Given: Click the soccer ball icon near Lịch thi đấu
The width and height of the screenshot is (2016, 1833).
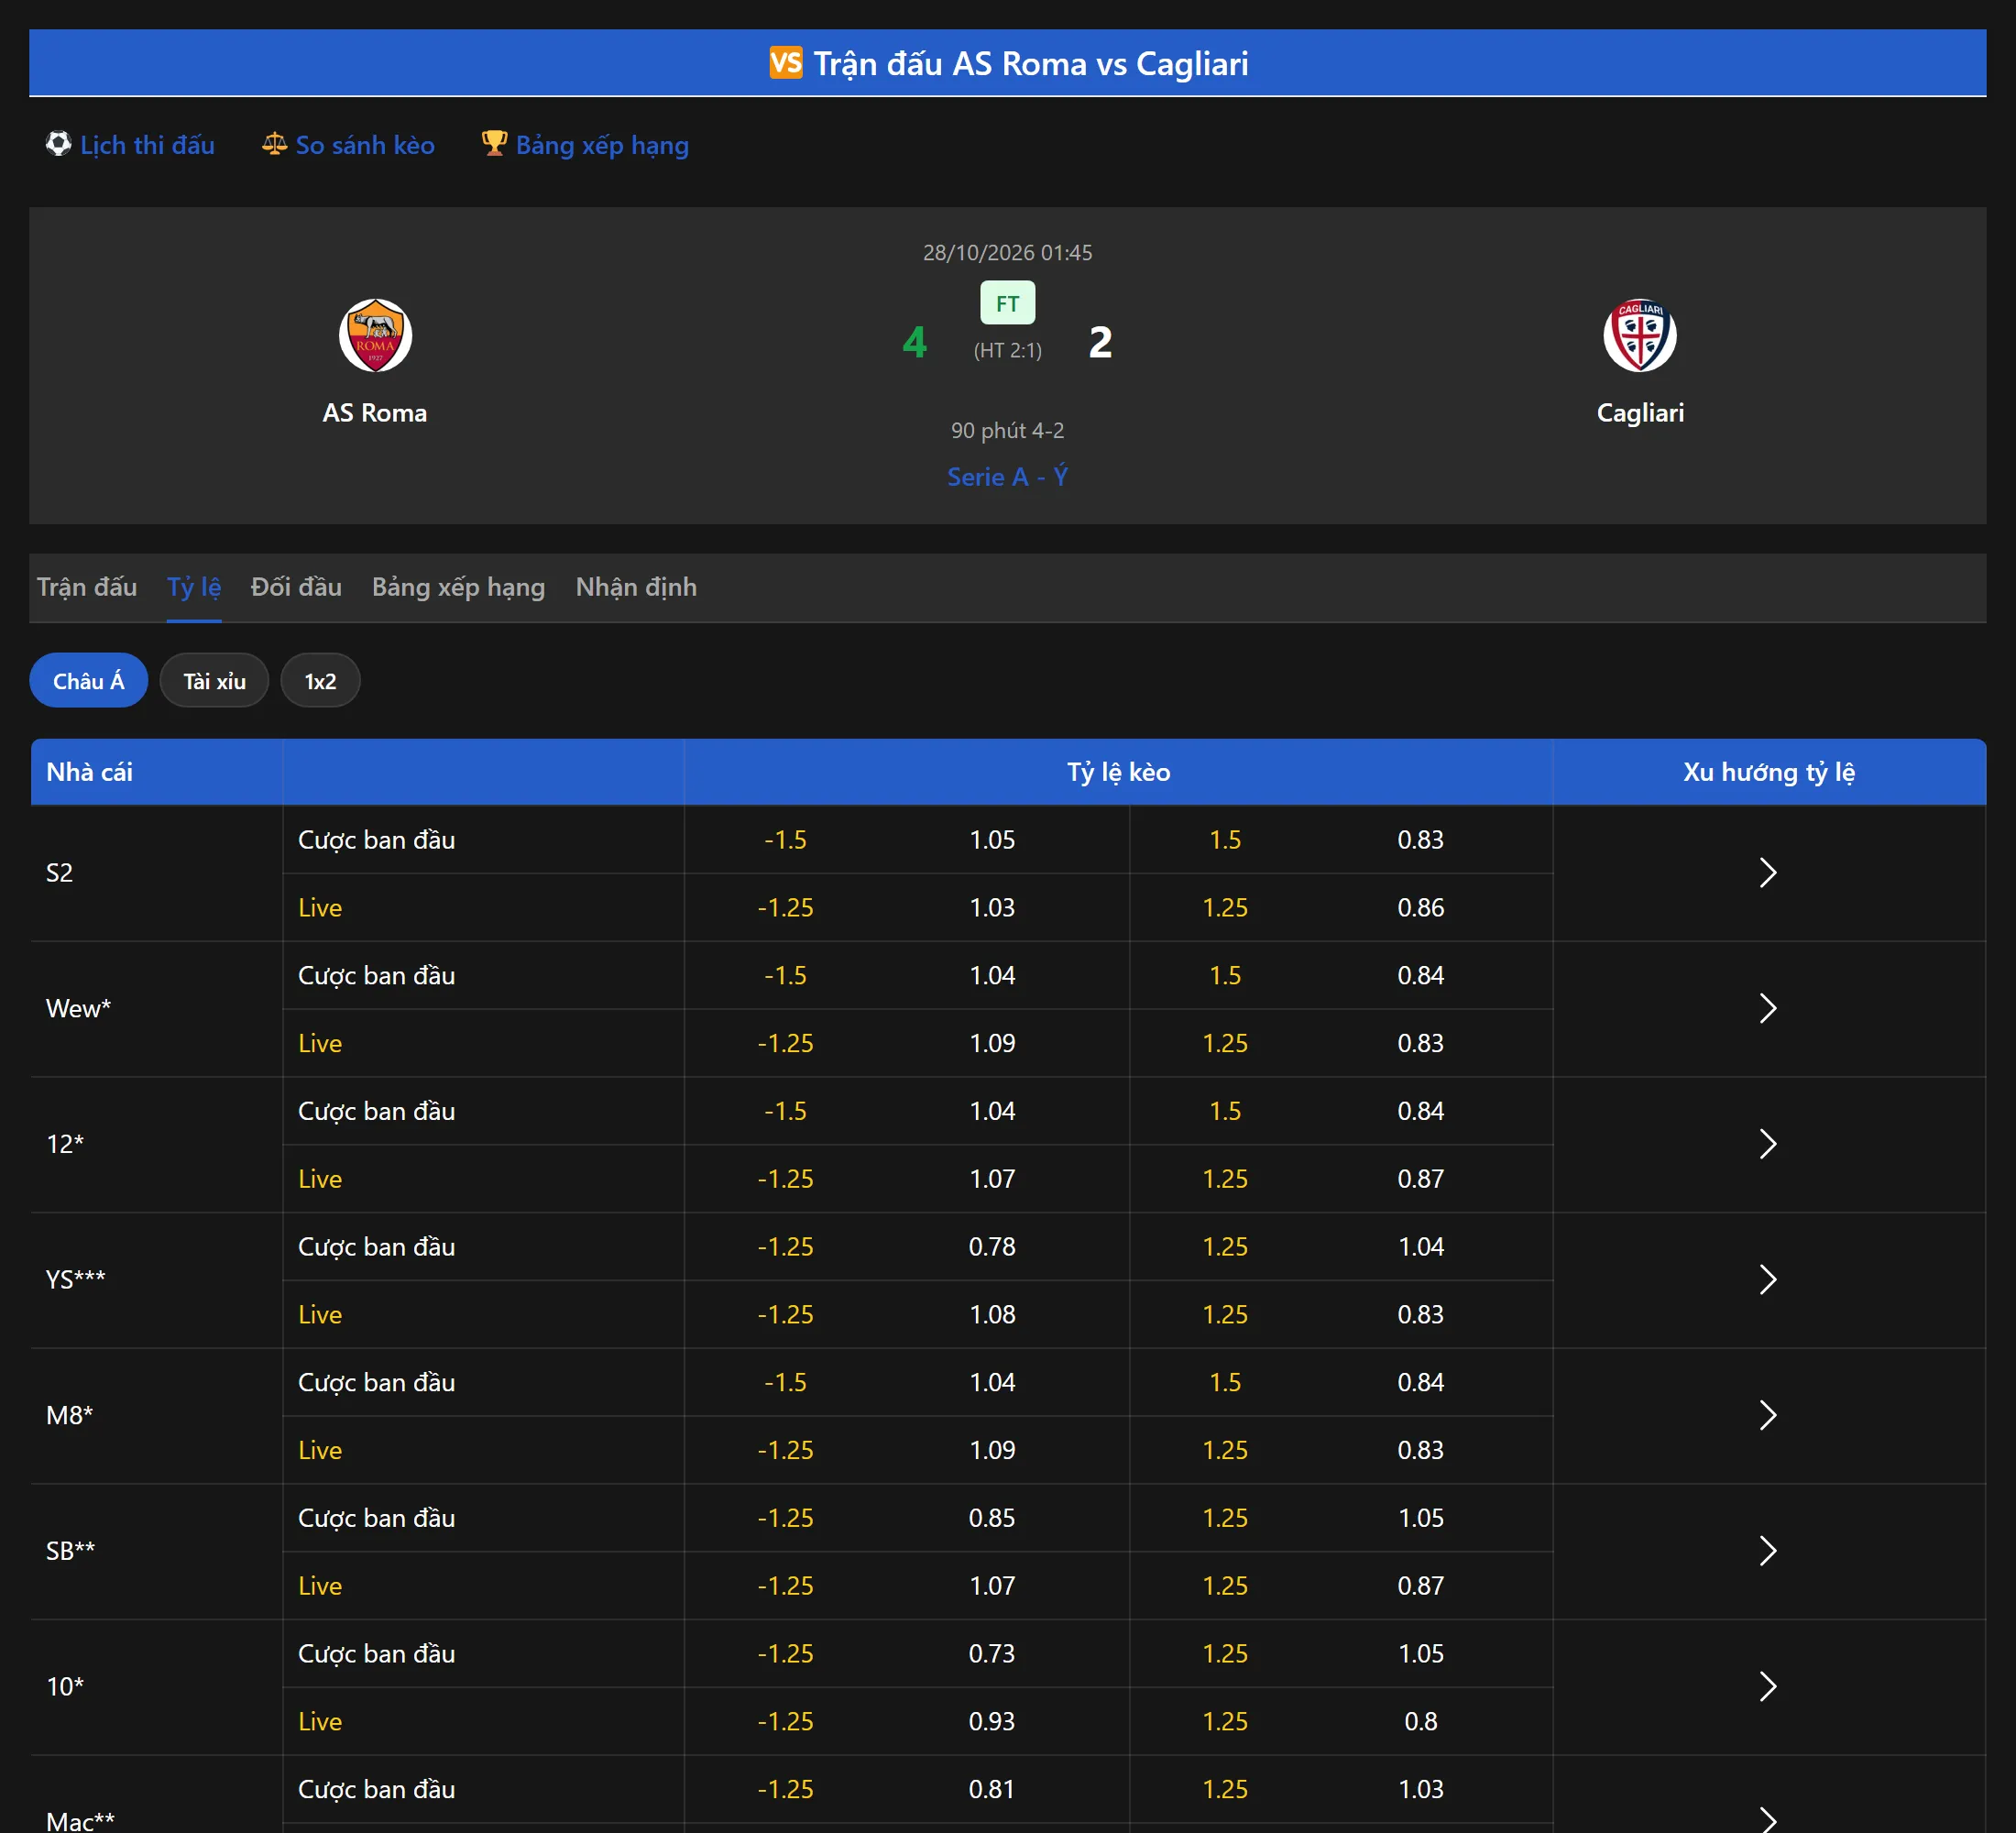Looking at the screenshot, I should pos(58,144).
